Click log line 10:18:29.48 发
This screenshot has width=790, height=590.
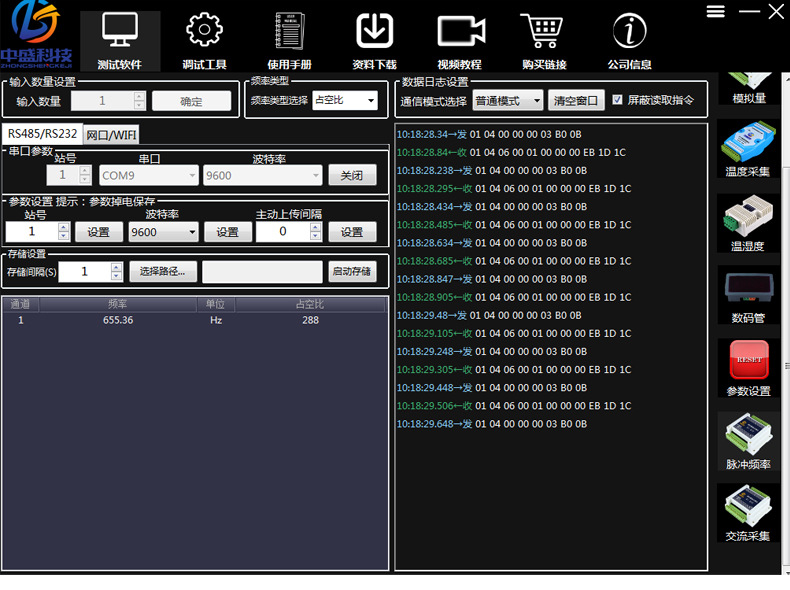tap(489, 315)
